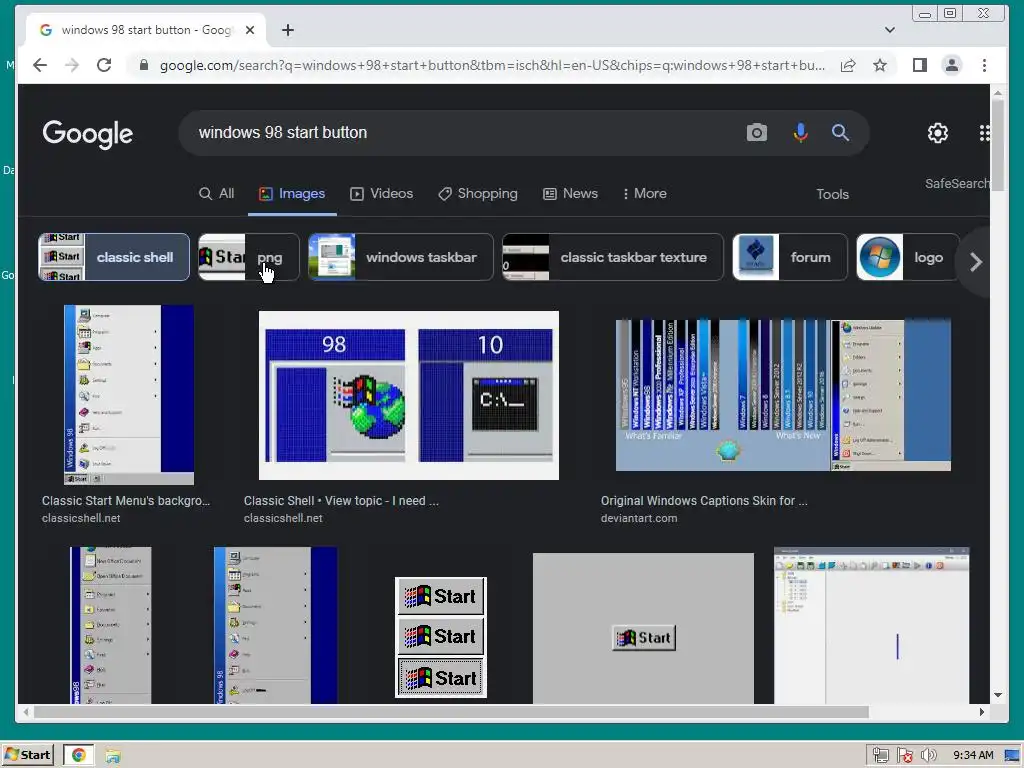Open the file explorer taskbar icon
Viewport: 1024px width, 768px height.
coord(112,756)
